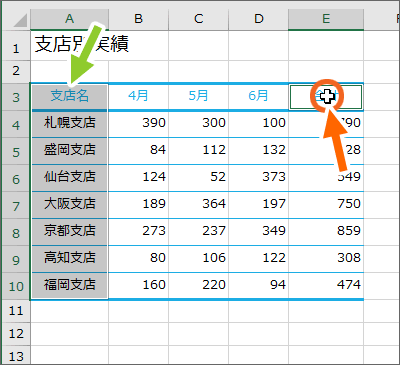Image resolution: width=400 pixels, height=365 pixels.
Task: Click the 4月 header cell
Action: (x=138, y=97)
